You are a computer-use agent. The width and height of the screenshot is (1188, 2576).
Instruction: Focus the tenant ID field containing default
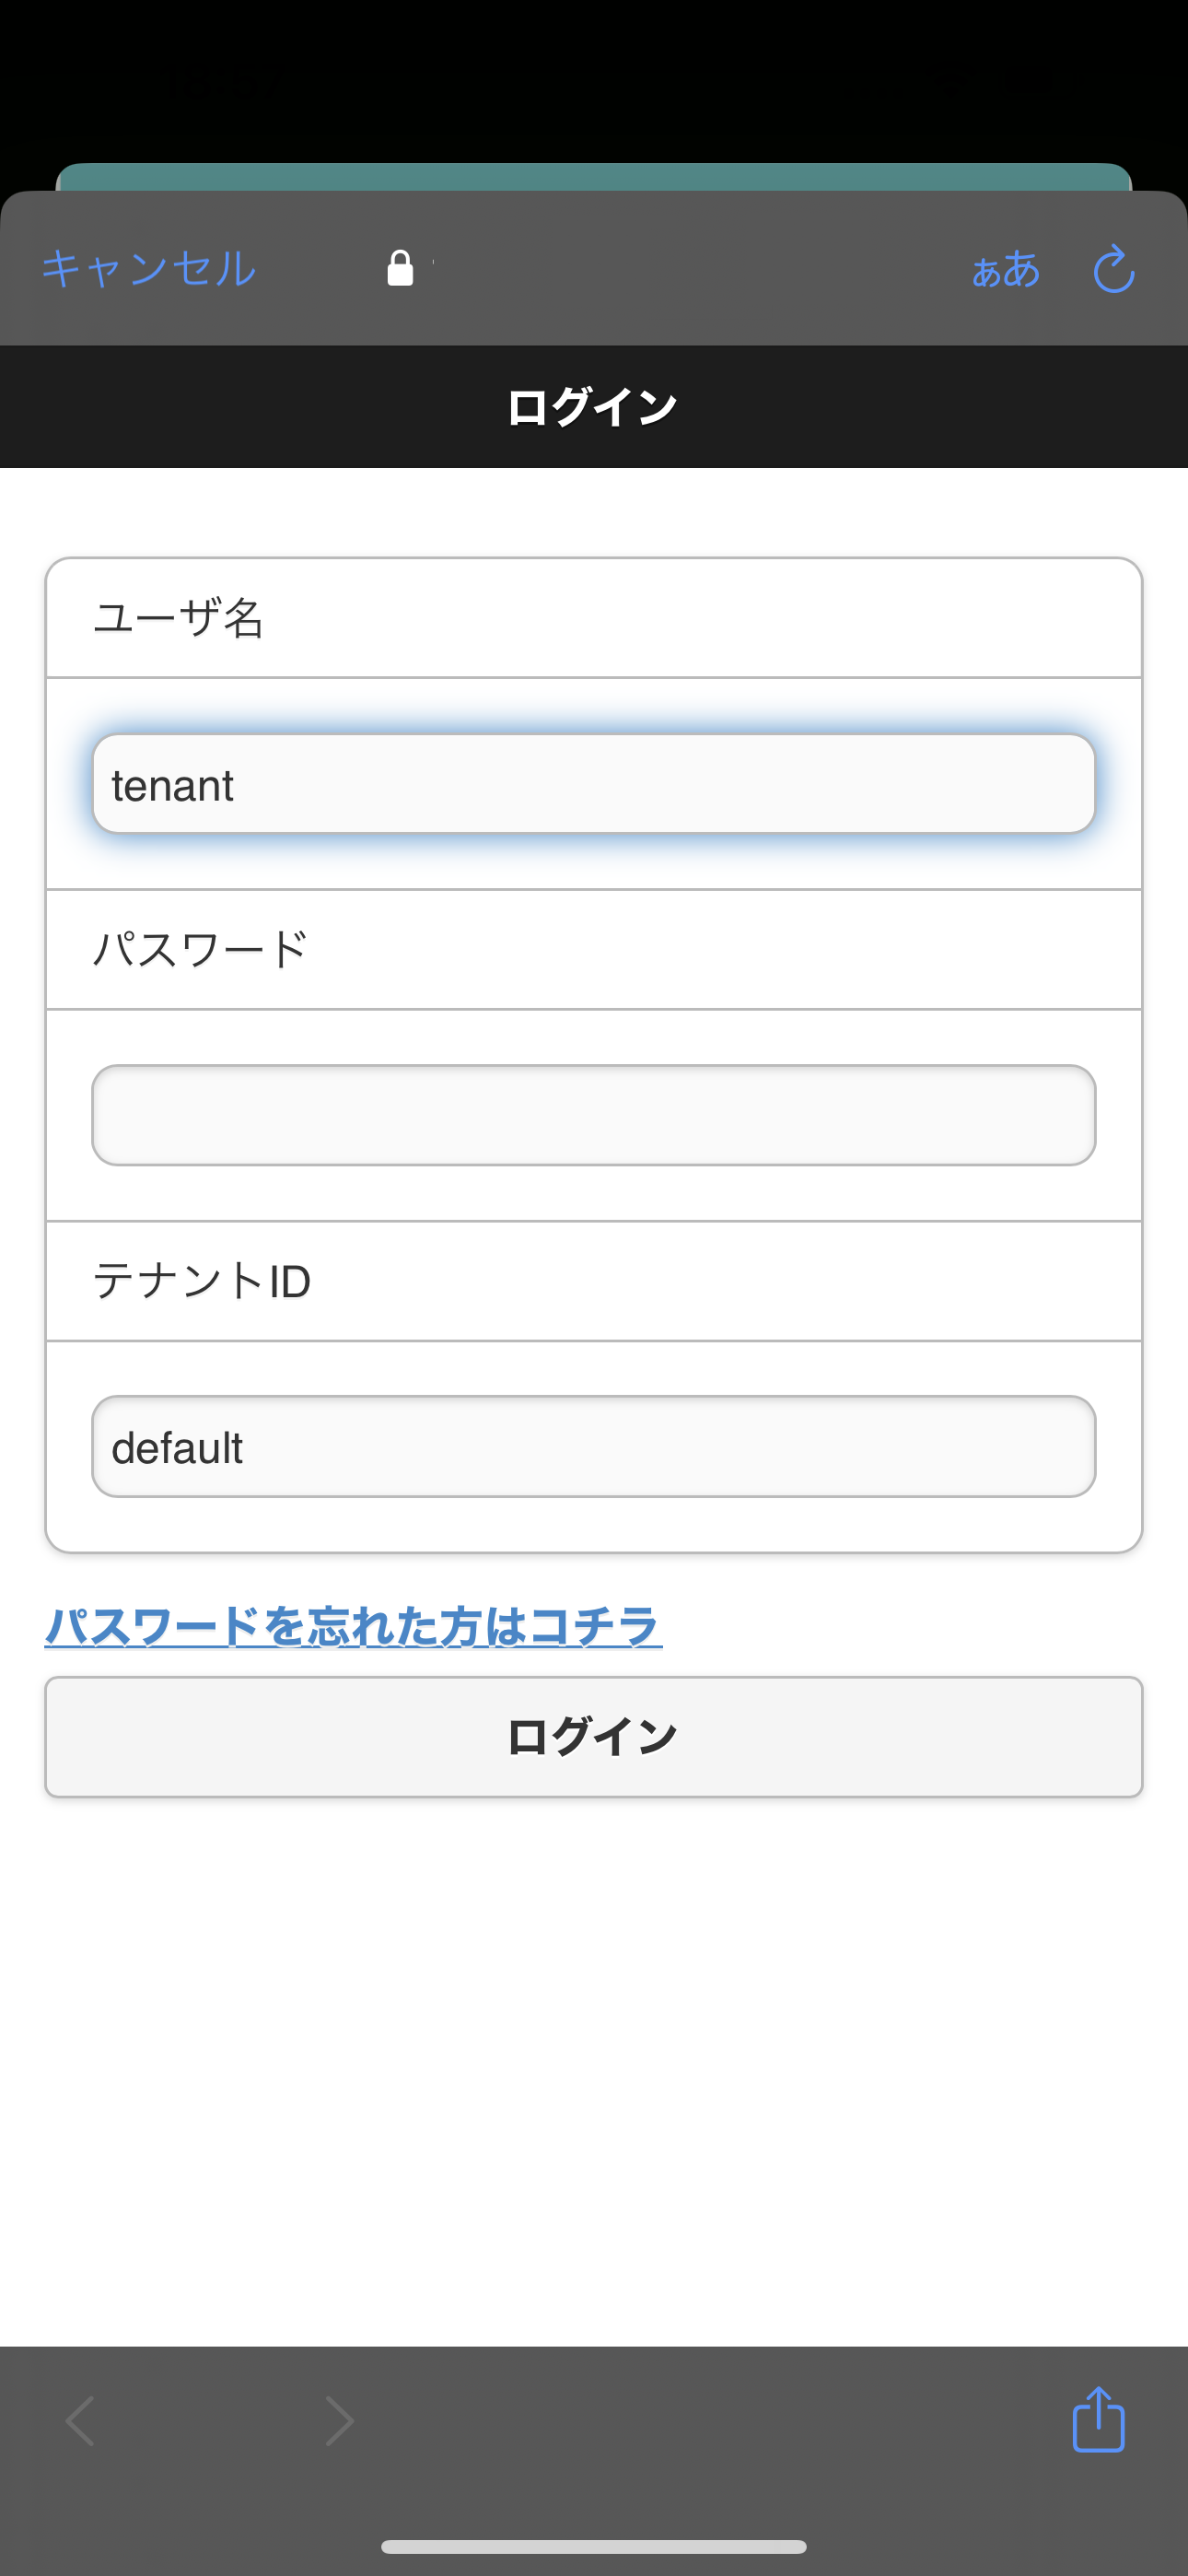tap(593, 1446)
